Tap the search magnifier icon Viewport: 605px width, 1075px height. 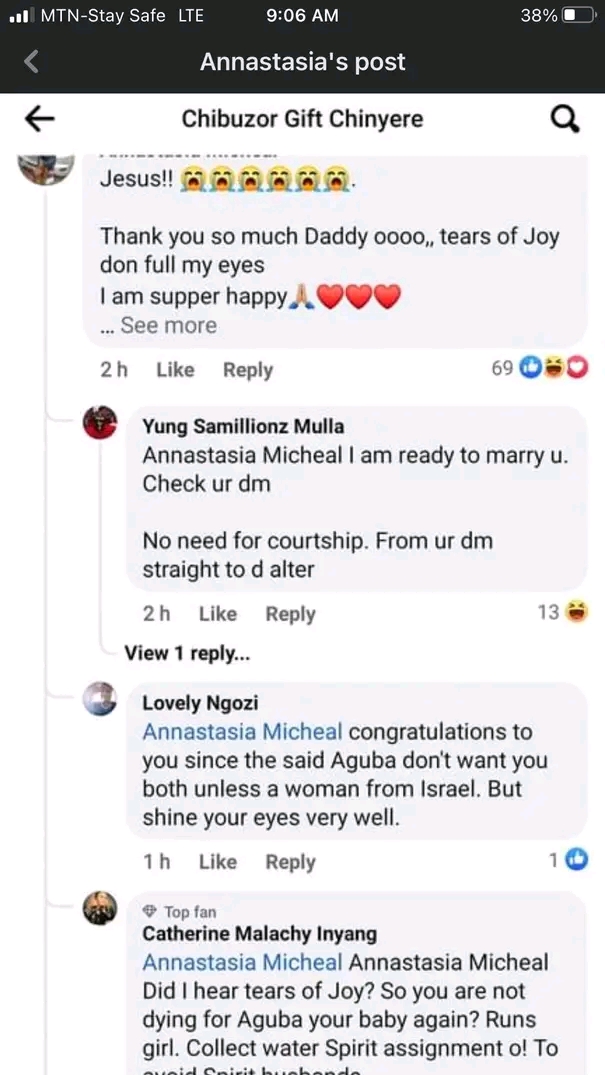(565, 120)
